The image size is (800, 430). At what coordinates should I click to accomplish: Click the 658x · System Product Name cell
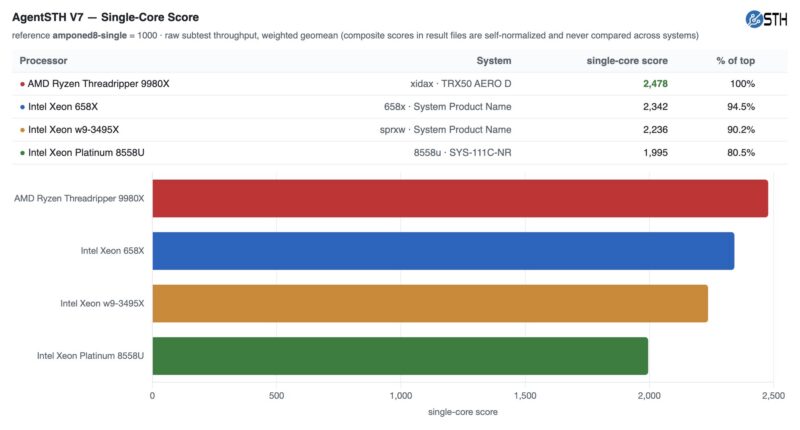(447, 107)
